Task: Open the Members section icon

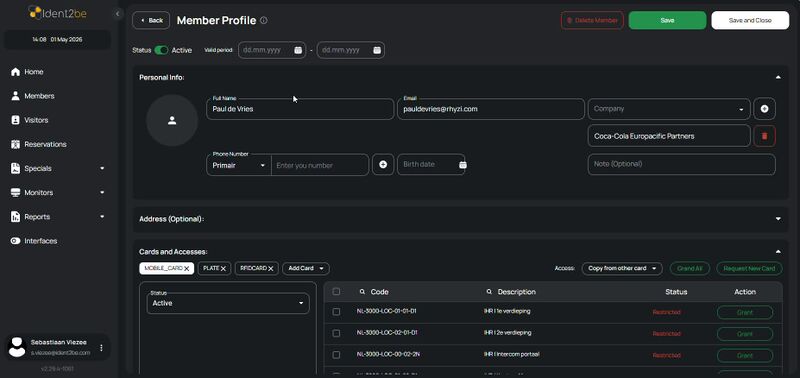Action: [15, 96]
